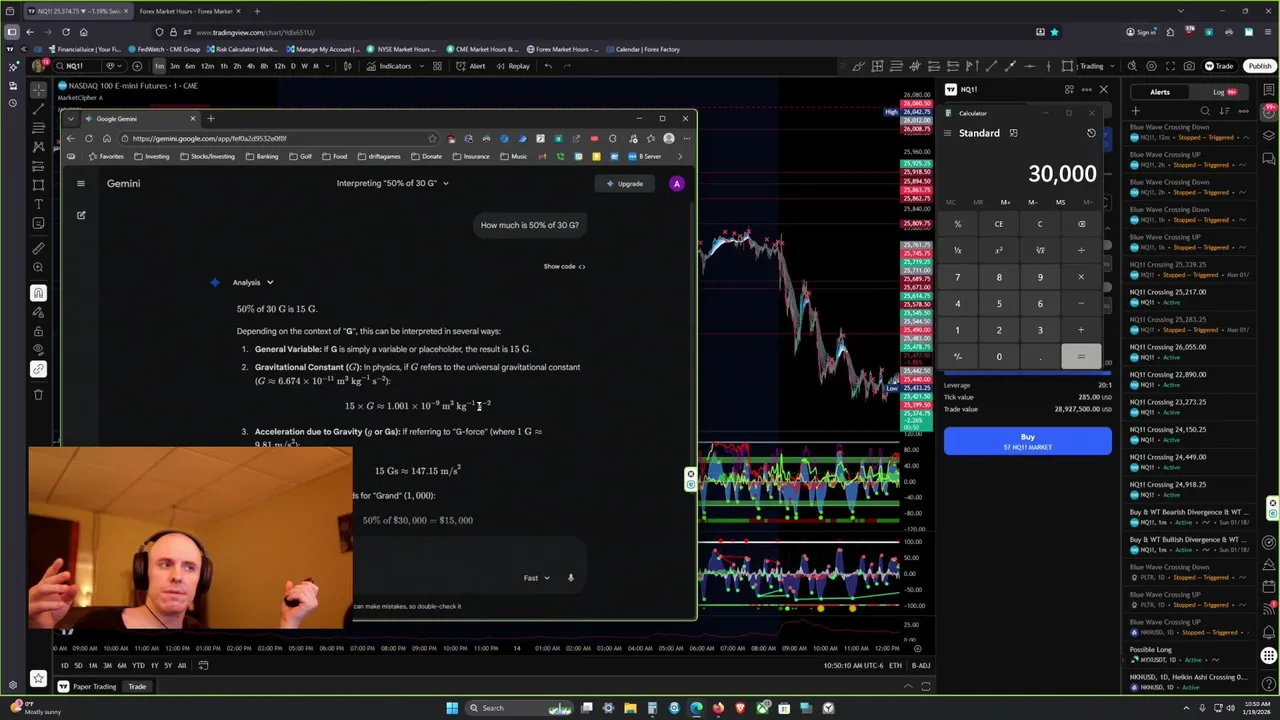Viewport: 1280px width, 720px height.
Task: Toggle calculator keep-on-top icon next to Standard
Action: [x=1013, y=133]
